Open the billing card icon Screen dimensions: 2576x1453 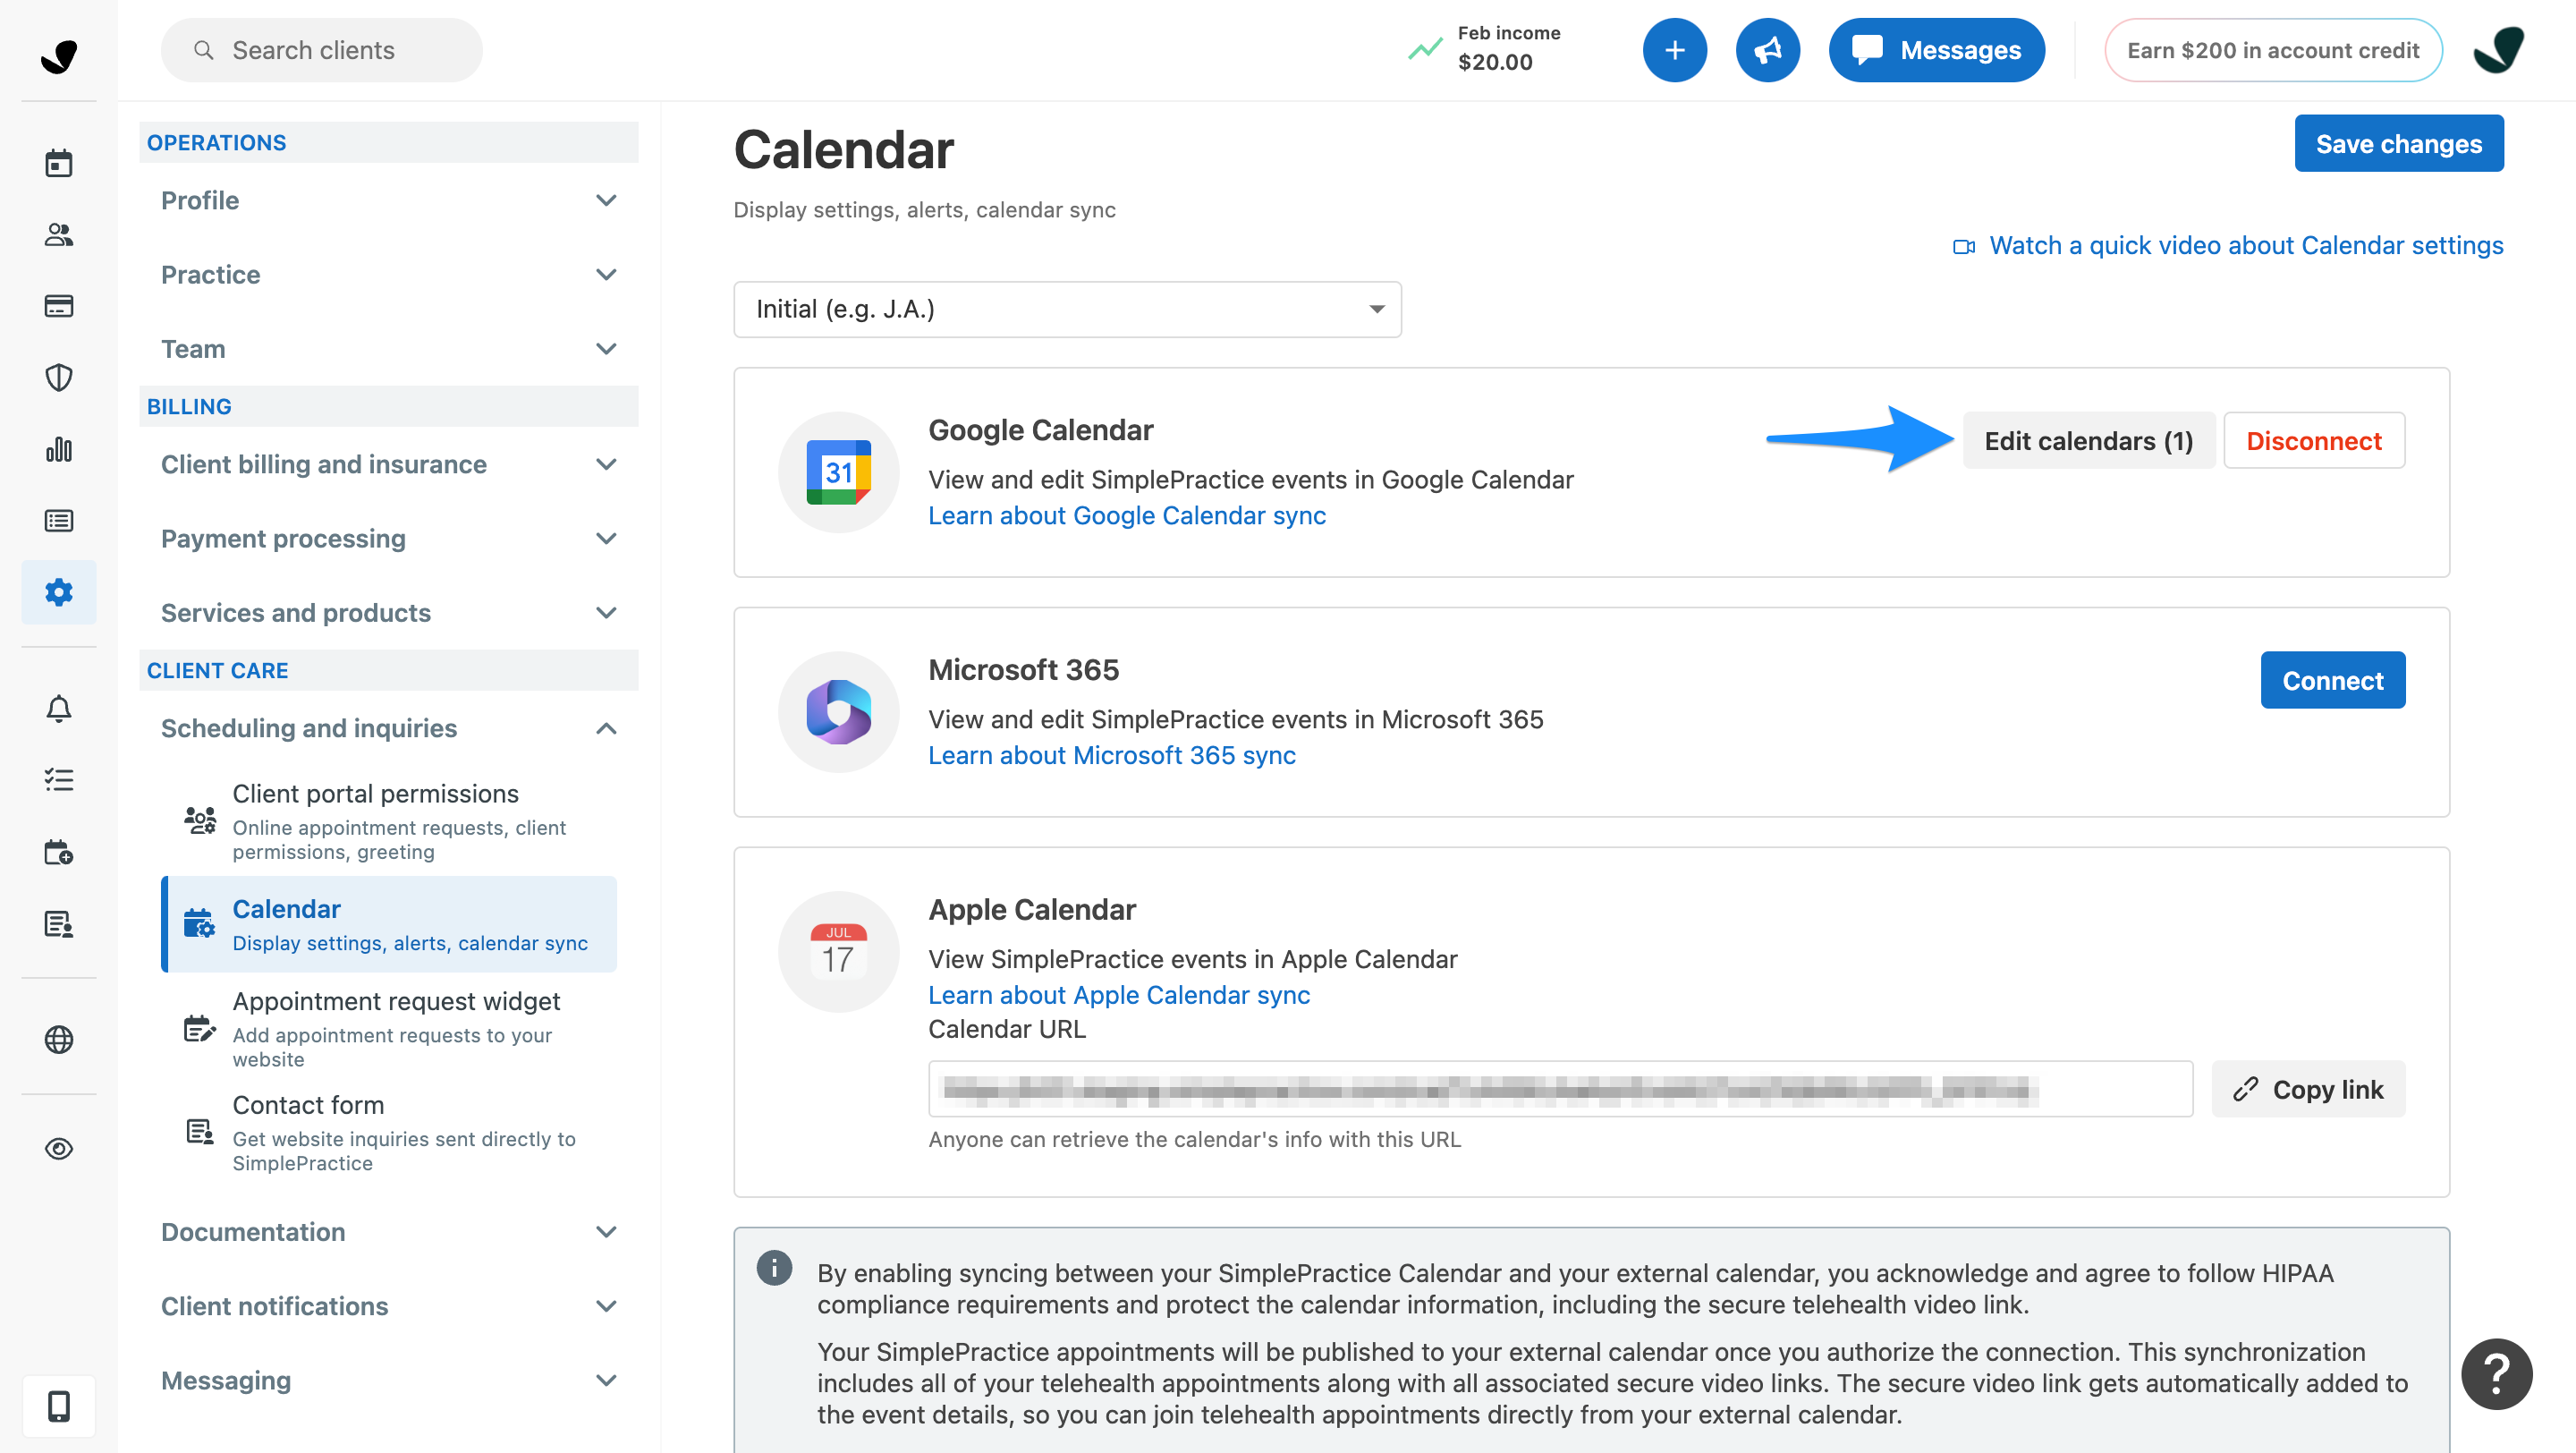coord(59,306)
